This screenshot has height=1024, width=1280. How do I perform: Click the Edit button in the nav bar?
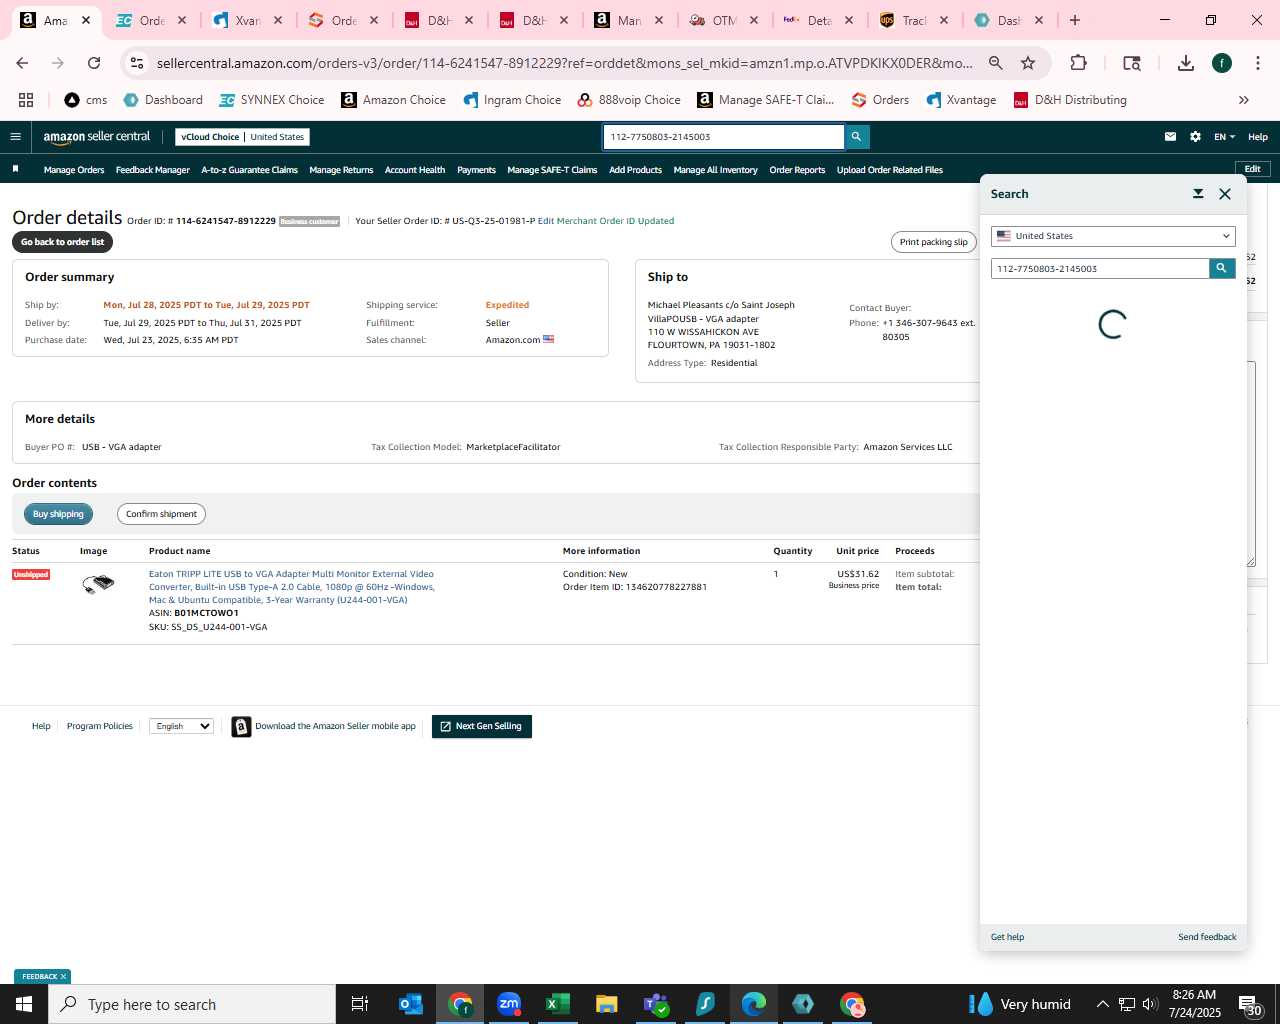click(x=1253, y=169)
